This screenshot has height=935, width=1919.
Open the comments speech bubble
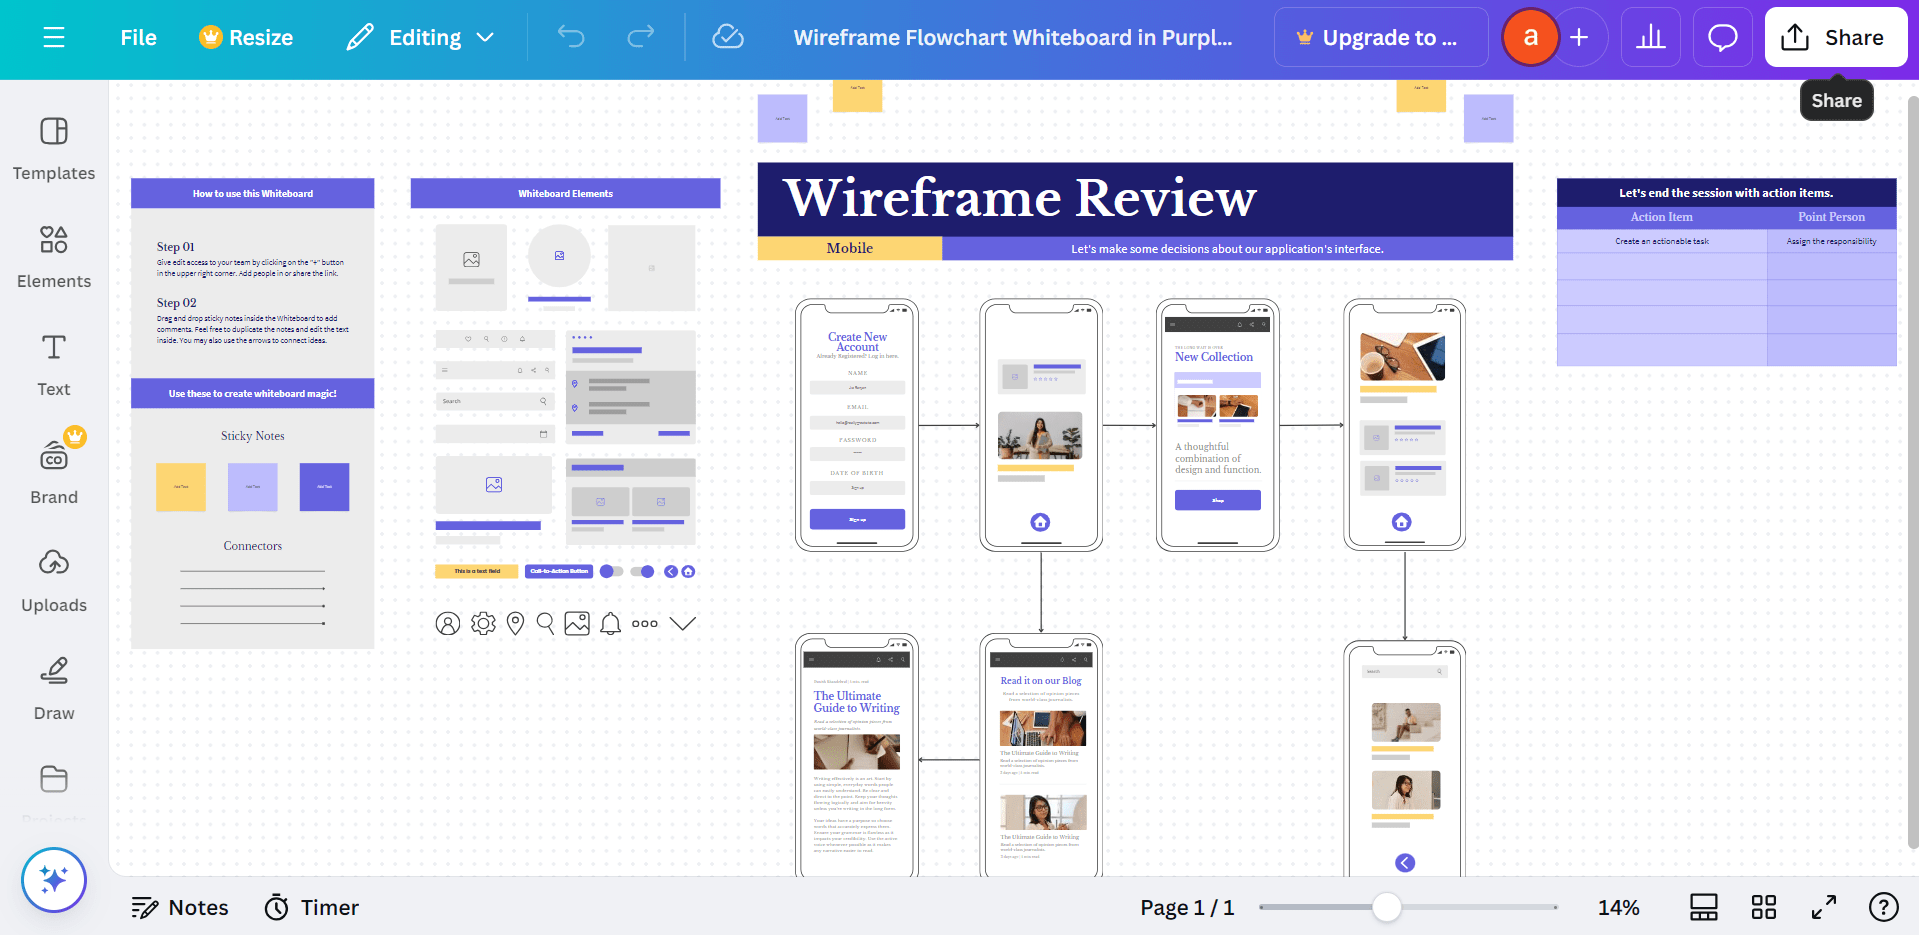point(1722,38)
